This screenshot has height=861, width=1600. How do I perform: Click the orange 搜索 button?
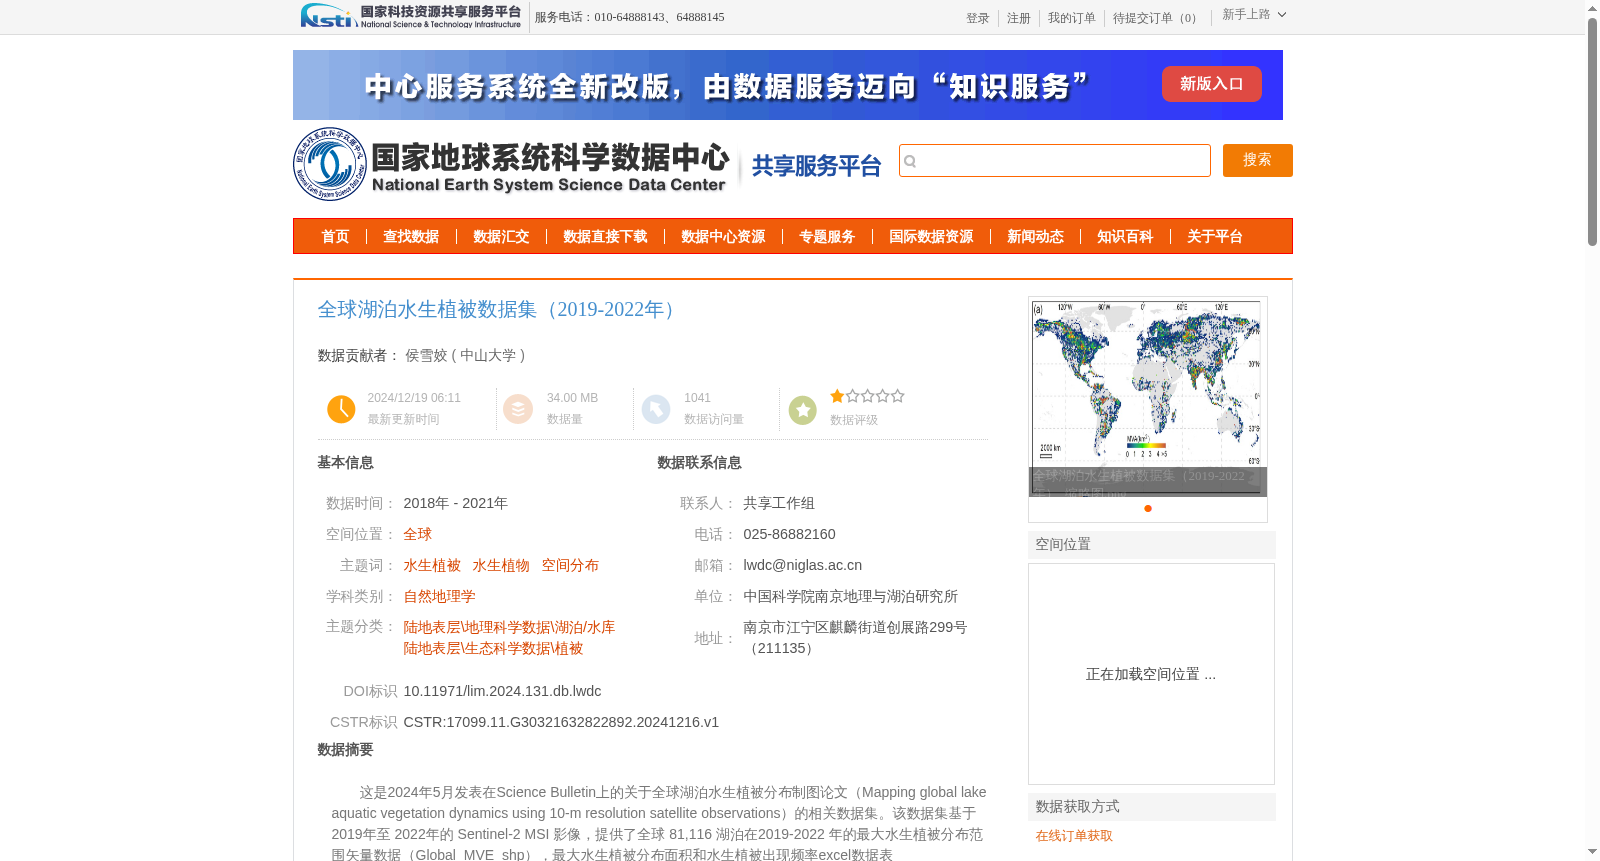click(1258, 160)
